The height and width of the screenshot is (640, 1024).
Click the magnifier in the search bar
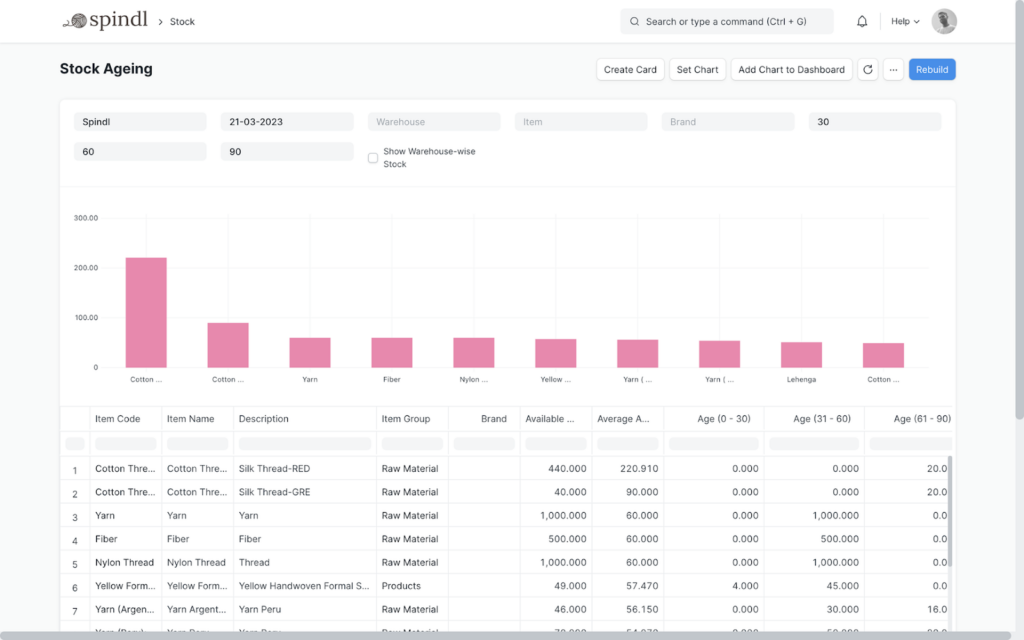tap(634, 21)
